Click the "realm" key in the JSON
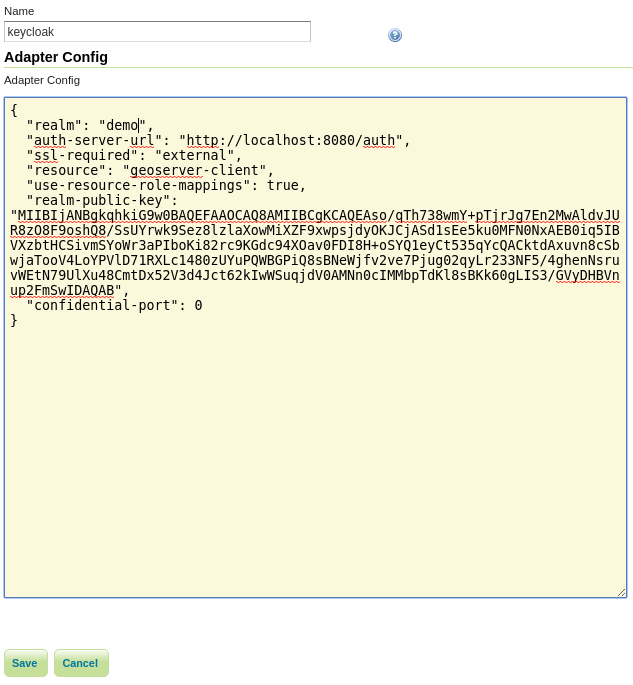 click(54, 126)
